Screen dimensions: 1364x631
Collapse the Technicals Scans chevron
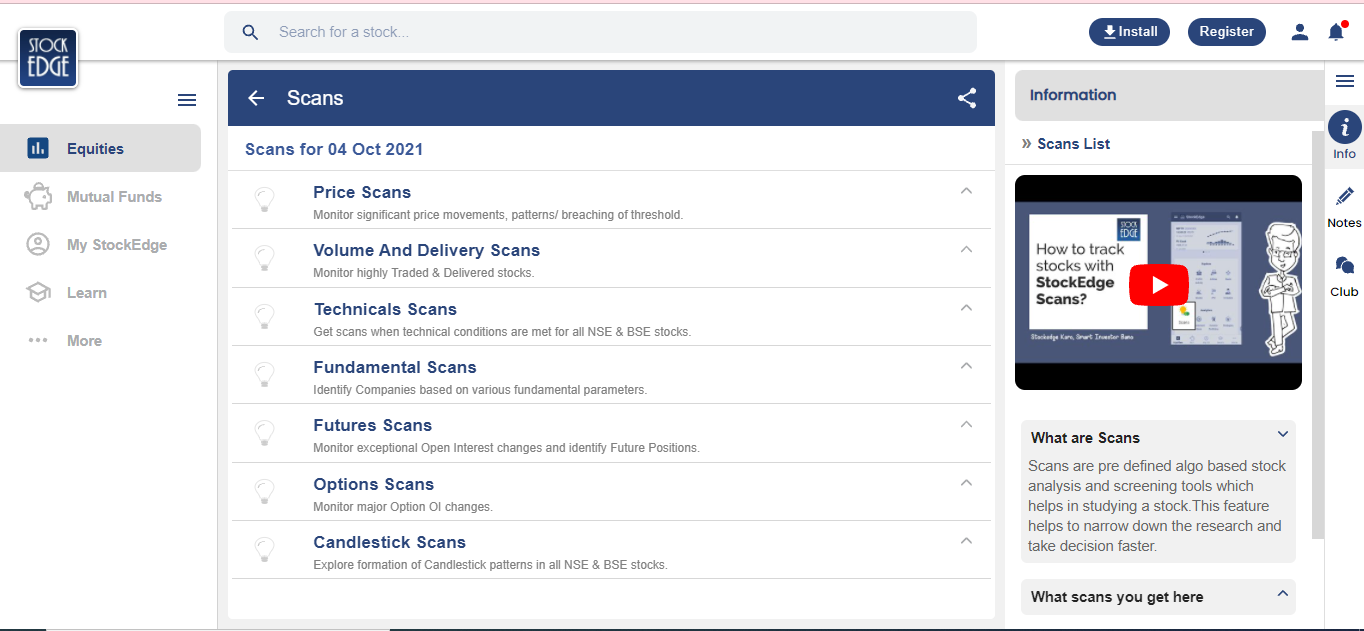pos(966,307)
